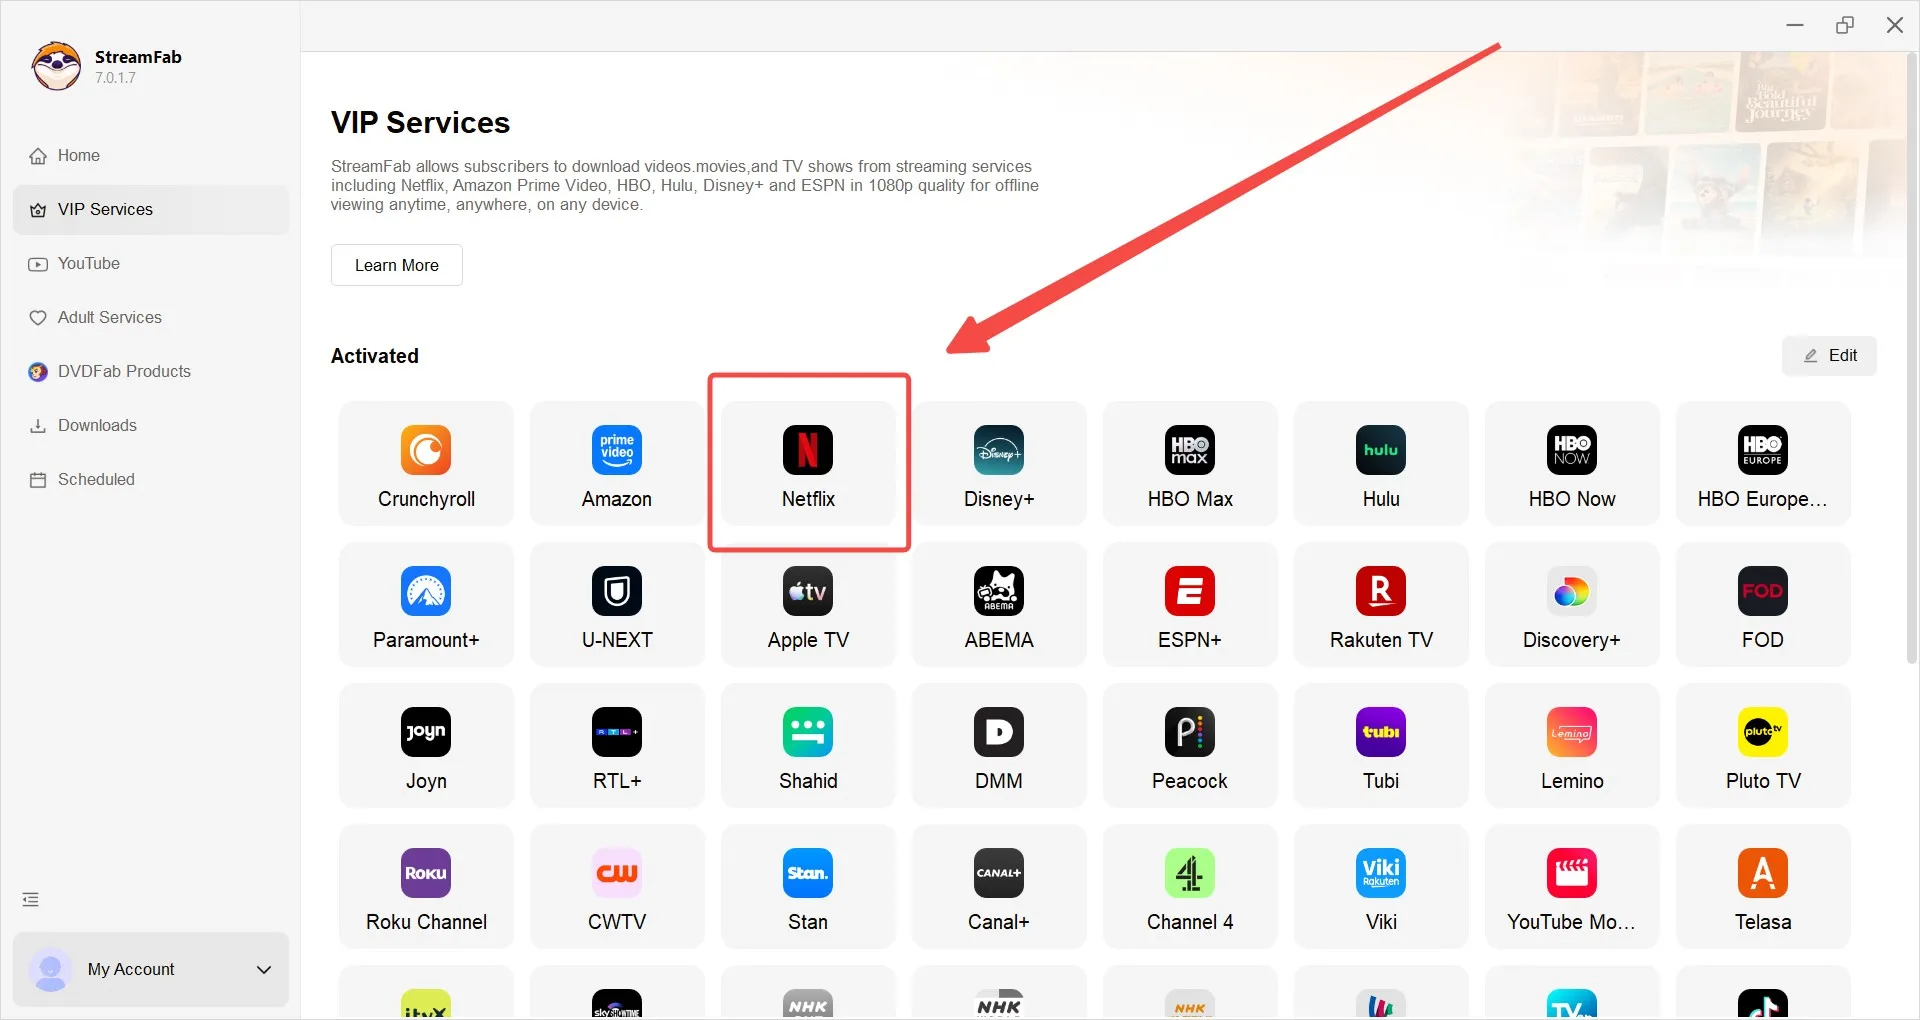Open DVDFab Products in the sidebar
Screen dimensions: 1920x1020
[151, 372]
